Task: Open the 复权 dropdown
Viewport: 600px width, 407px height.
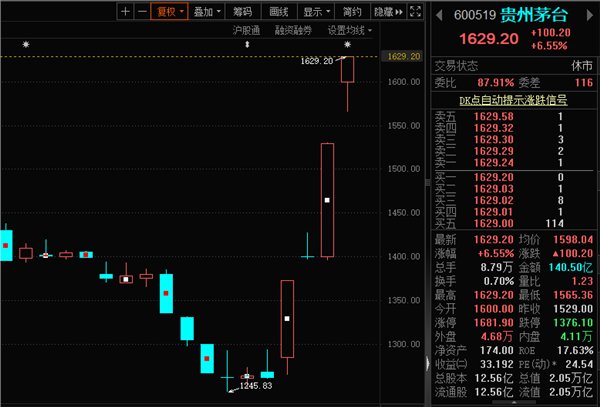Action: (x=168, y=12)
